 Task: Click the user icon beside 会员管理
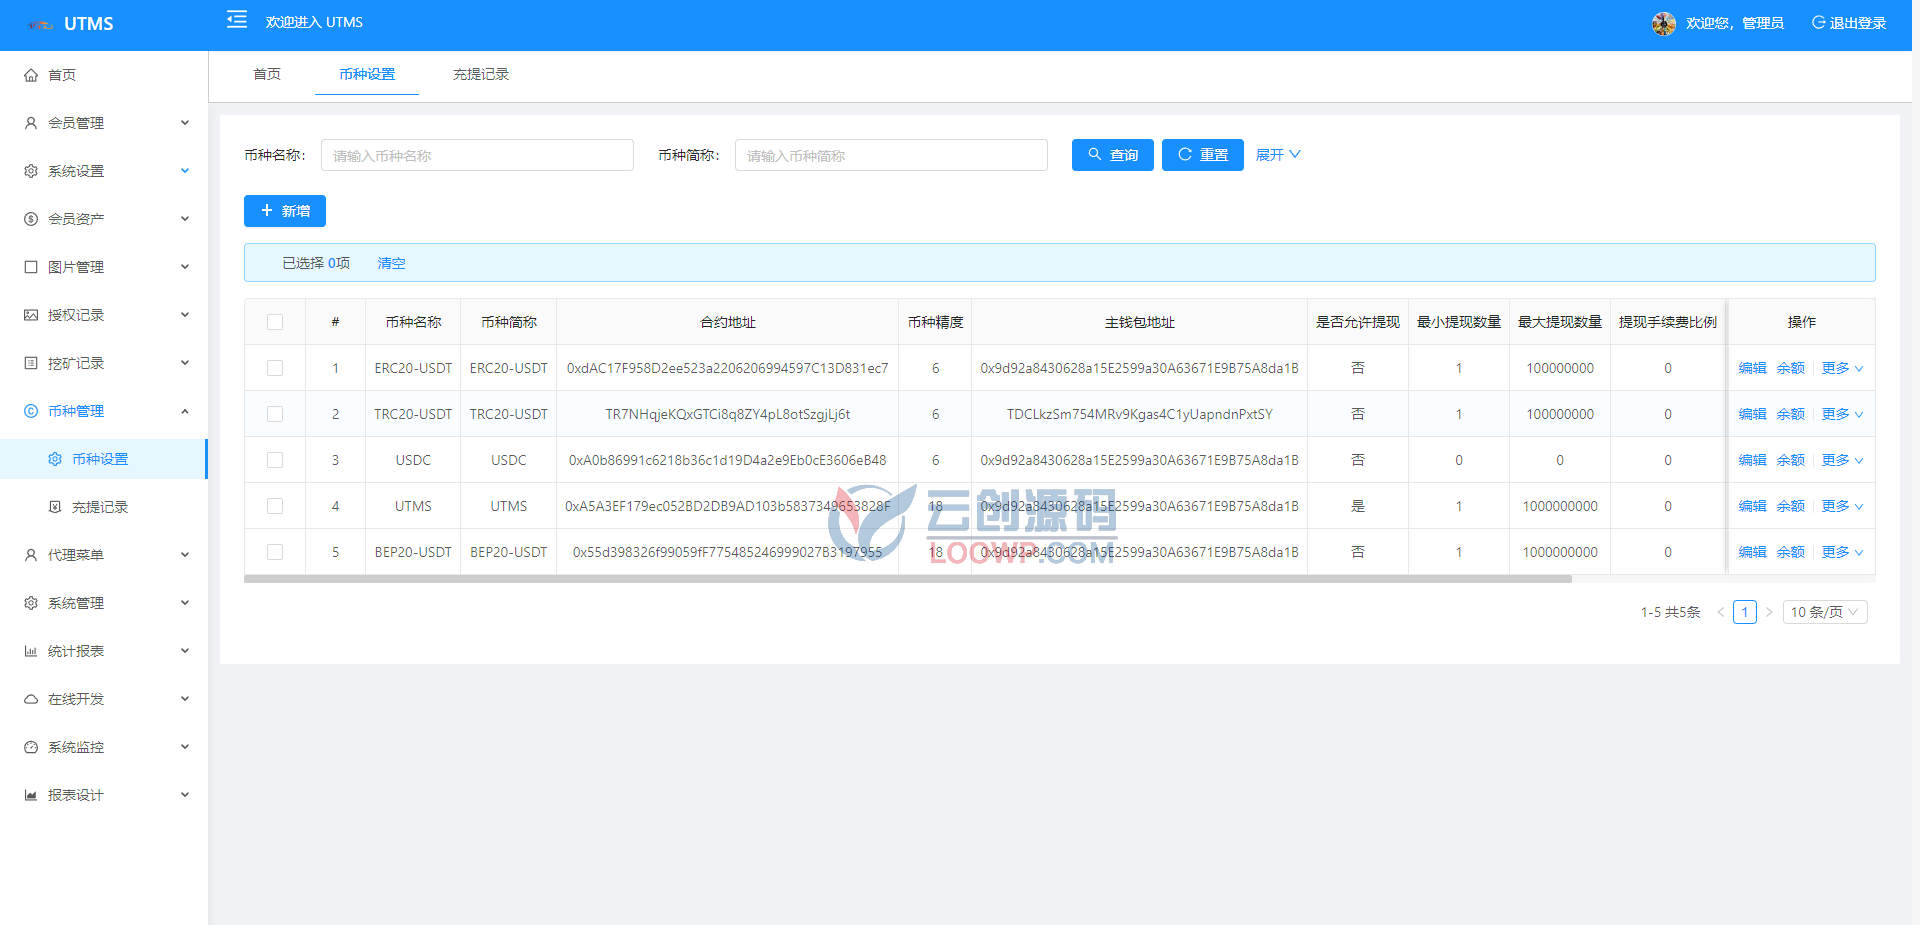point(31,123)
